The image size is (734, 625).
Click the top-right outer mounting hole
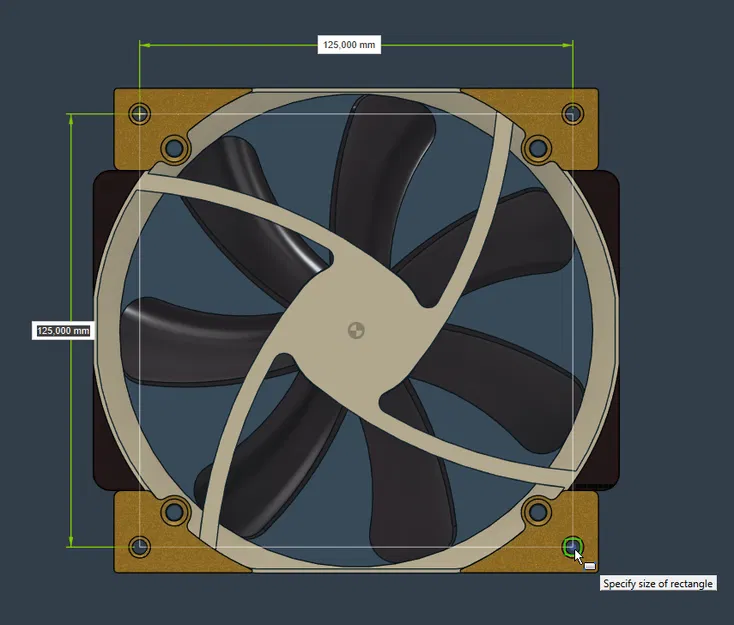click(x=573, y=114)
